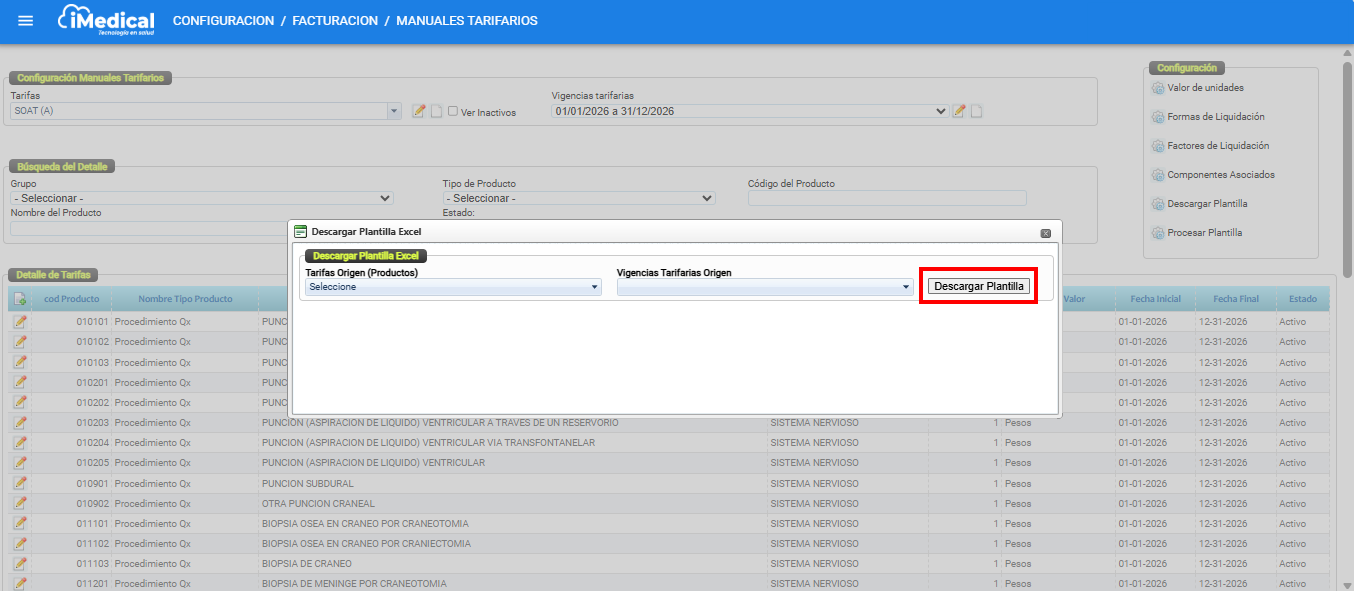The image size is (1354, 591).
Task: Expand the Tipo de Producto dropdown
Action: pos(579,198)
